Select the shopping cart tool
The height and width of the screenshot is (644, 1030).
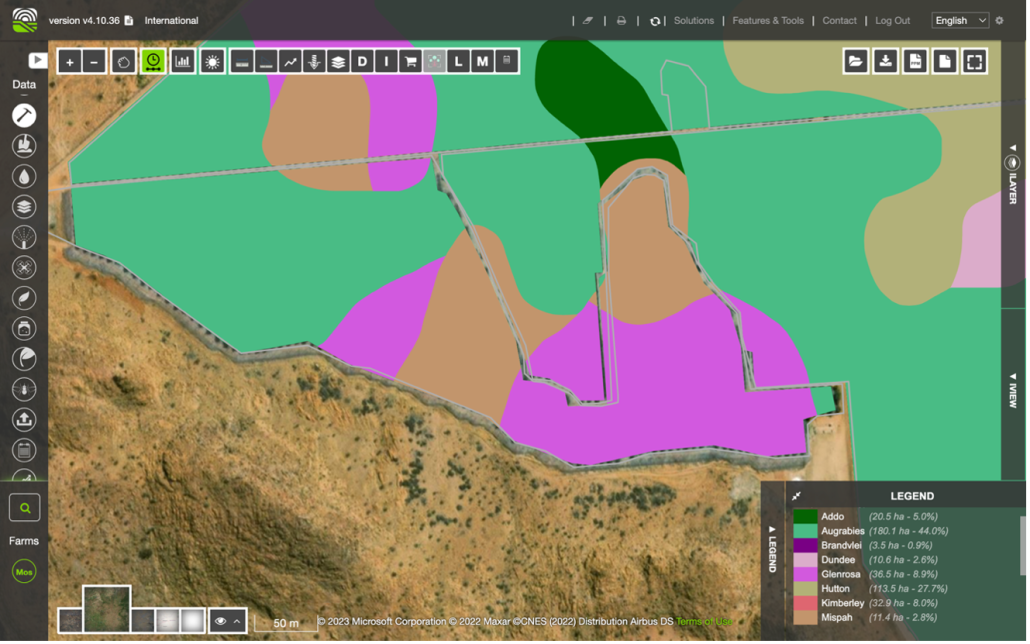coord(409,61)
